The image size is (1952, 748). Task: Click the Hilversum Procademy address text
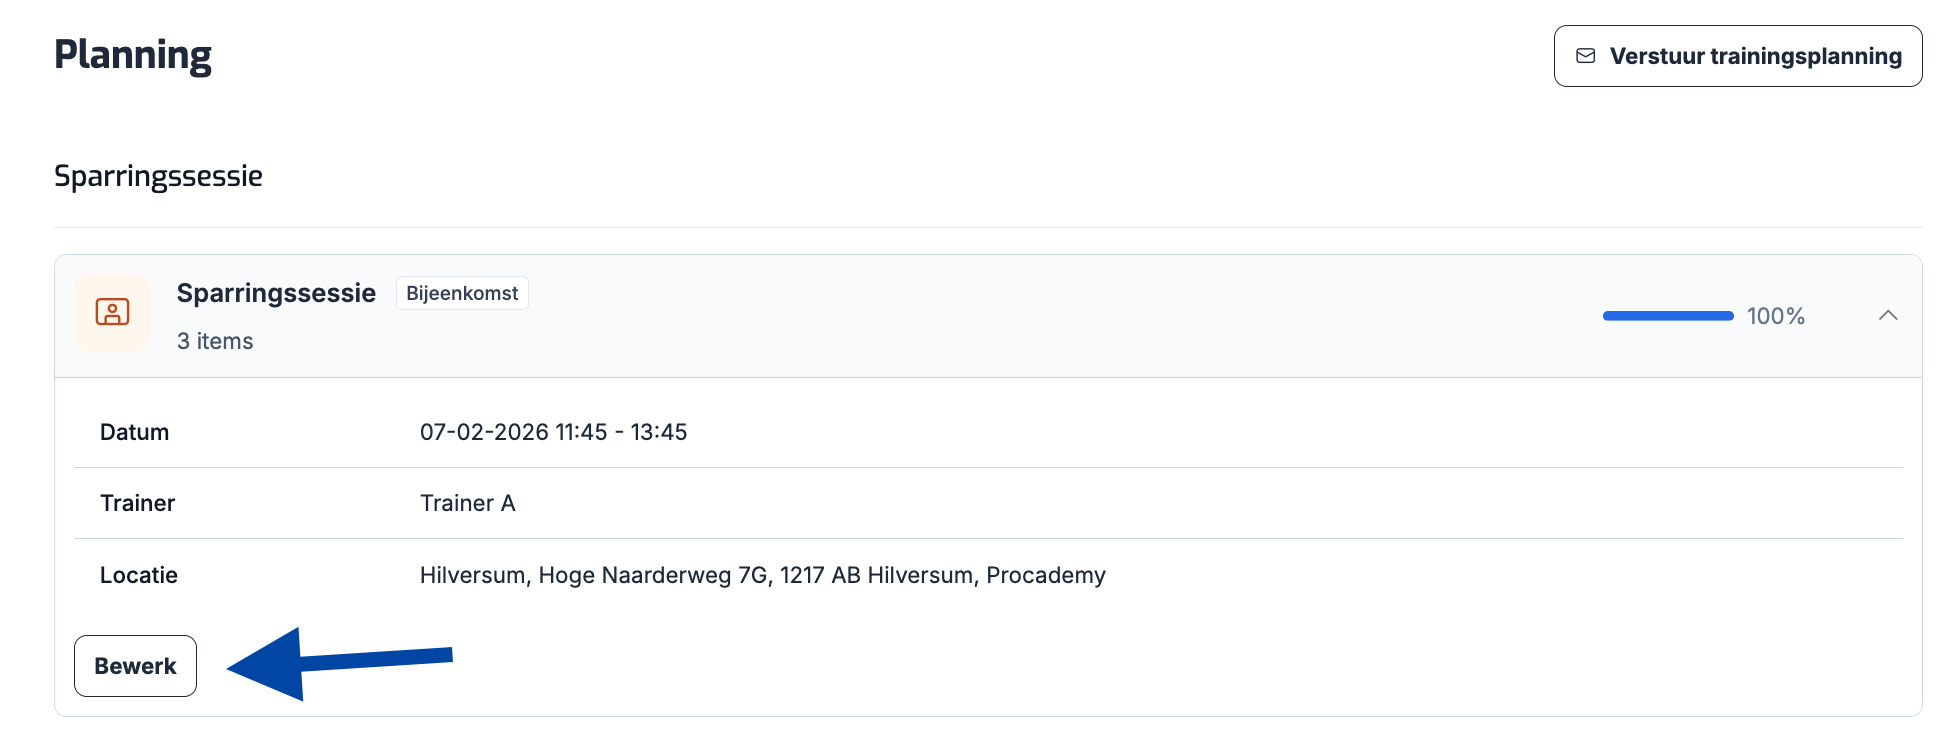[x=762, y=575]
